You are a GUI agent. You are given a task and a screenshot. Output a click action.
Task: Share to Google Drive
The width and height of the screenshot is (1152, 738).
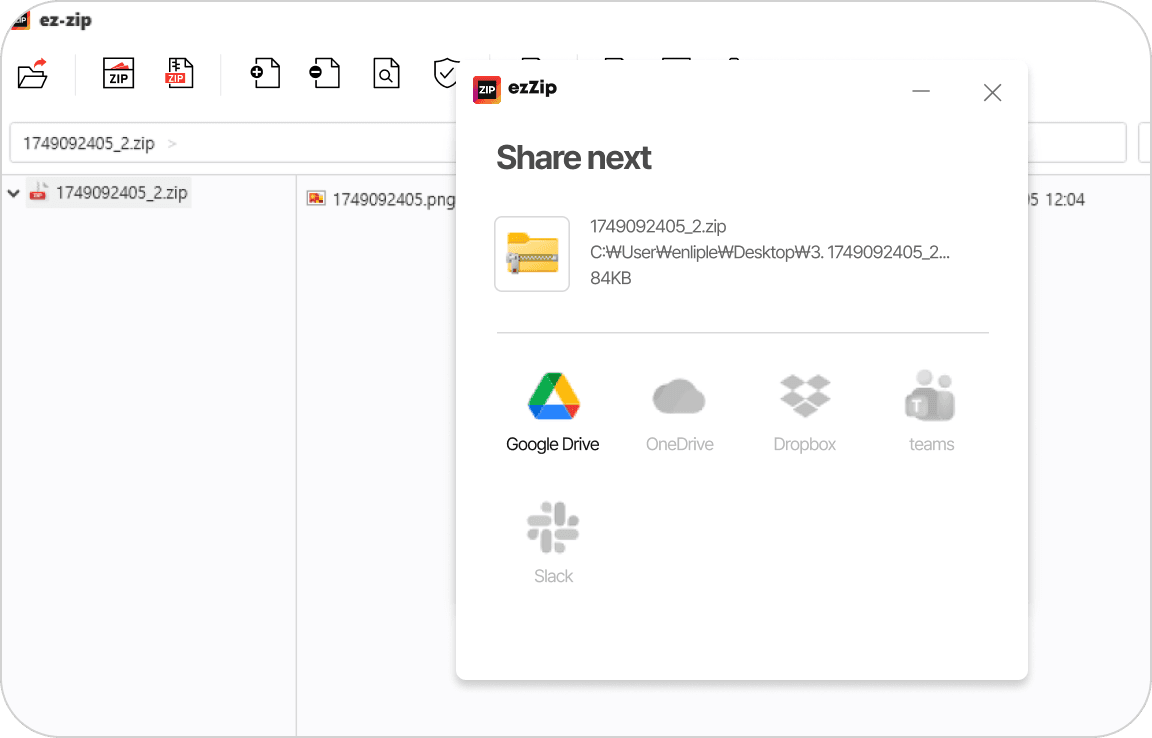[553, 412]
